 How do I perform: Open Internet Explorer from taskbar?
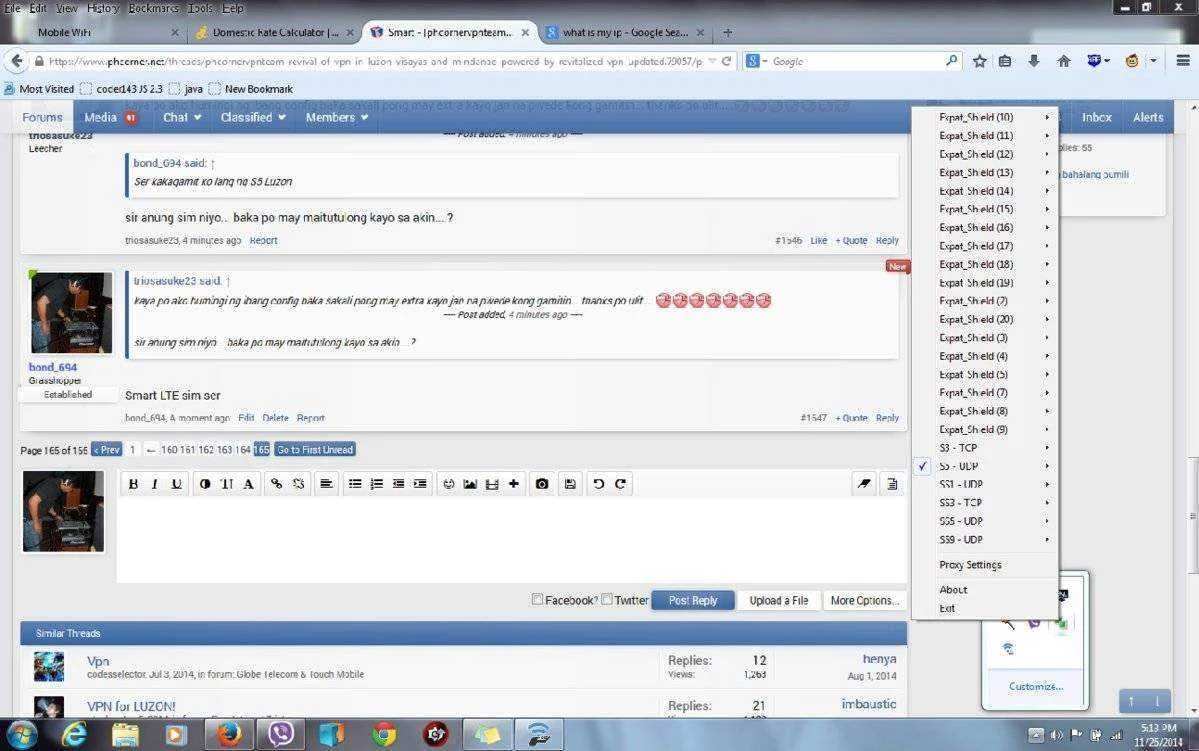pos(74,734)
